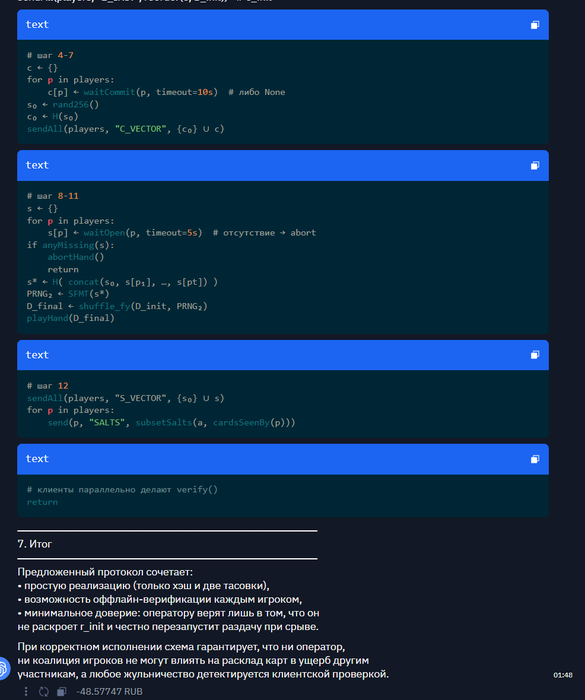The height and width of the screenshot is (700, 585).
Task: Click the '7. Итог' heading
Action: [x=35, y=544]
